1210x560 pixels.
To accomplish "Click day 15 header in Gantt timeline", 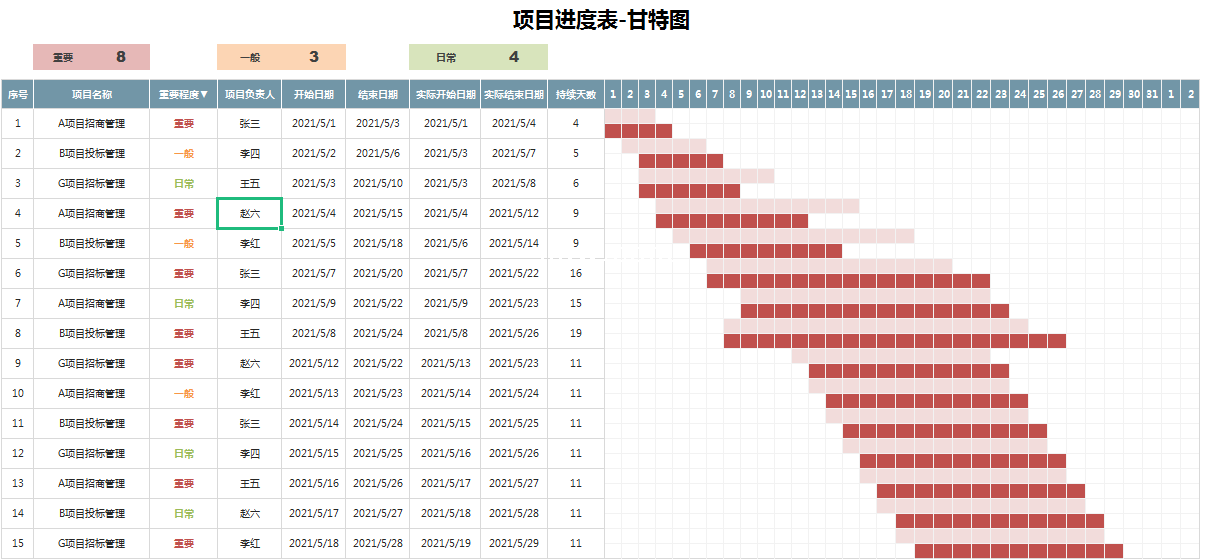I will (851, 95).
